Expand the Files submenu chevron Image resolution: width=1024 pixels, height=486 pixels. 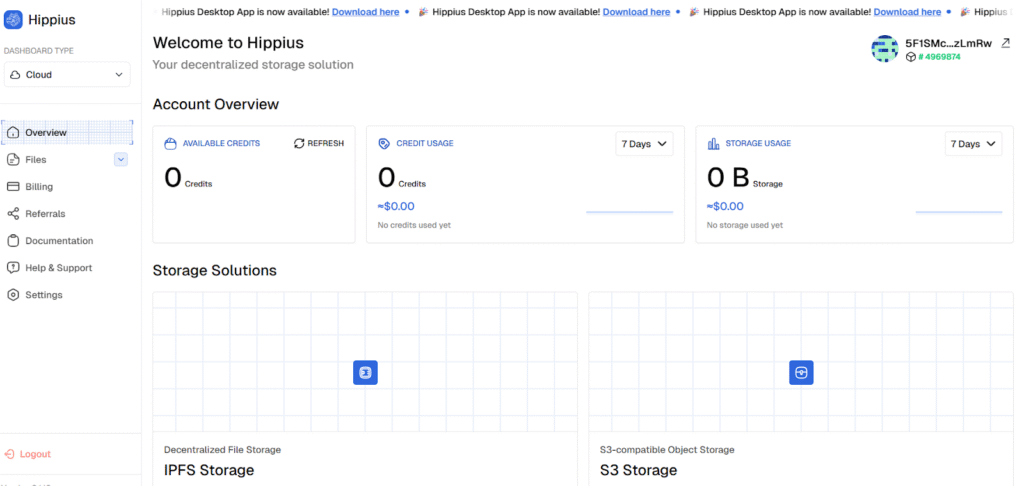point(121,159)
